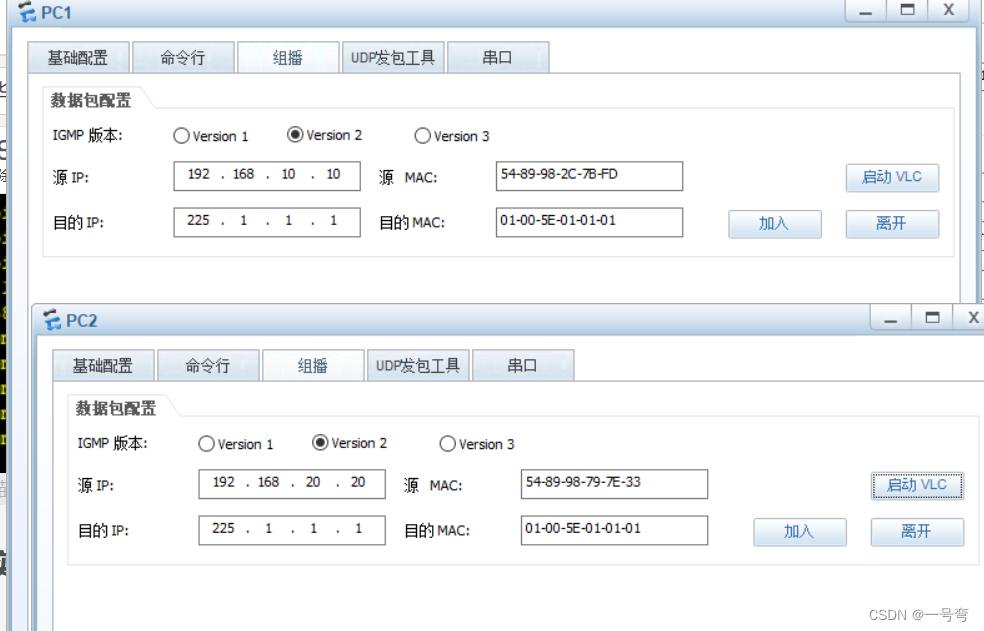The image size is (984, 631).
Task: Click 启动VLC button on PC1
Action: point(891,177)
